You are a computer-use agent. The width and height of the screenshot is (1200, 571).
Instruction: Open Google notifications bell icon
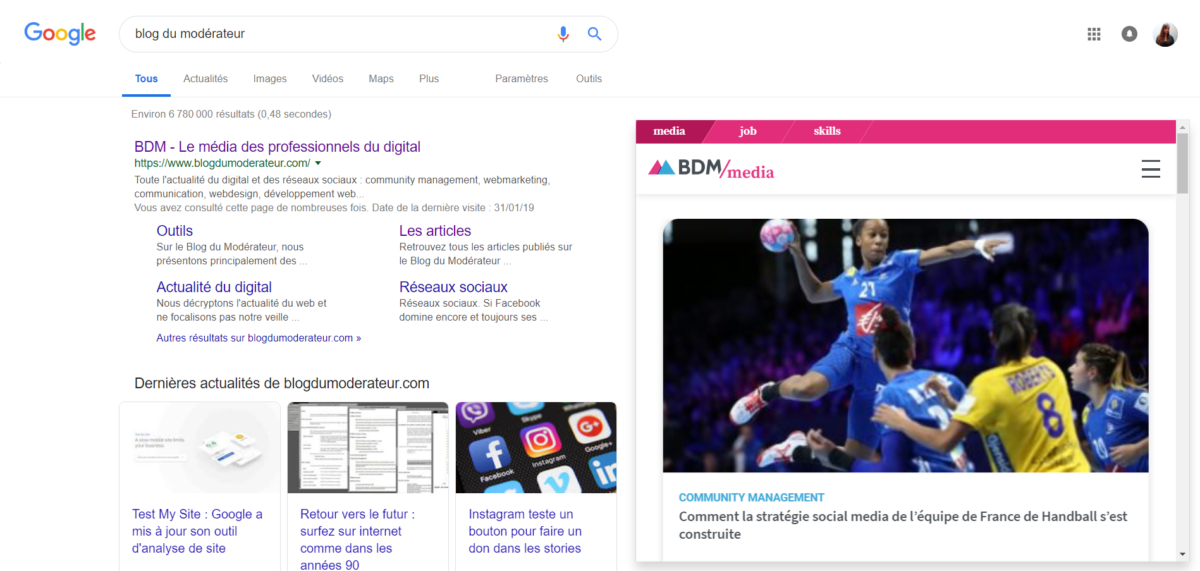tap(1129, 34)
